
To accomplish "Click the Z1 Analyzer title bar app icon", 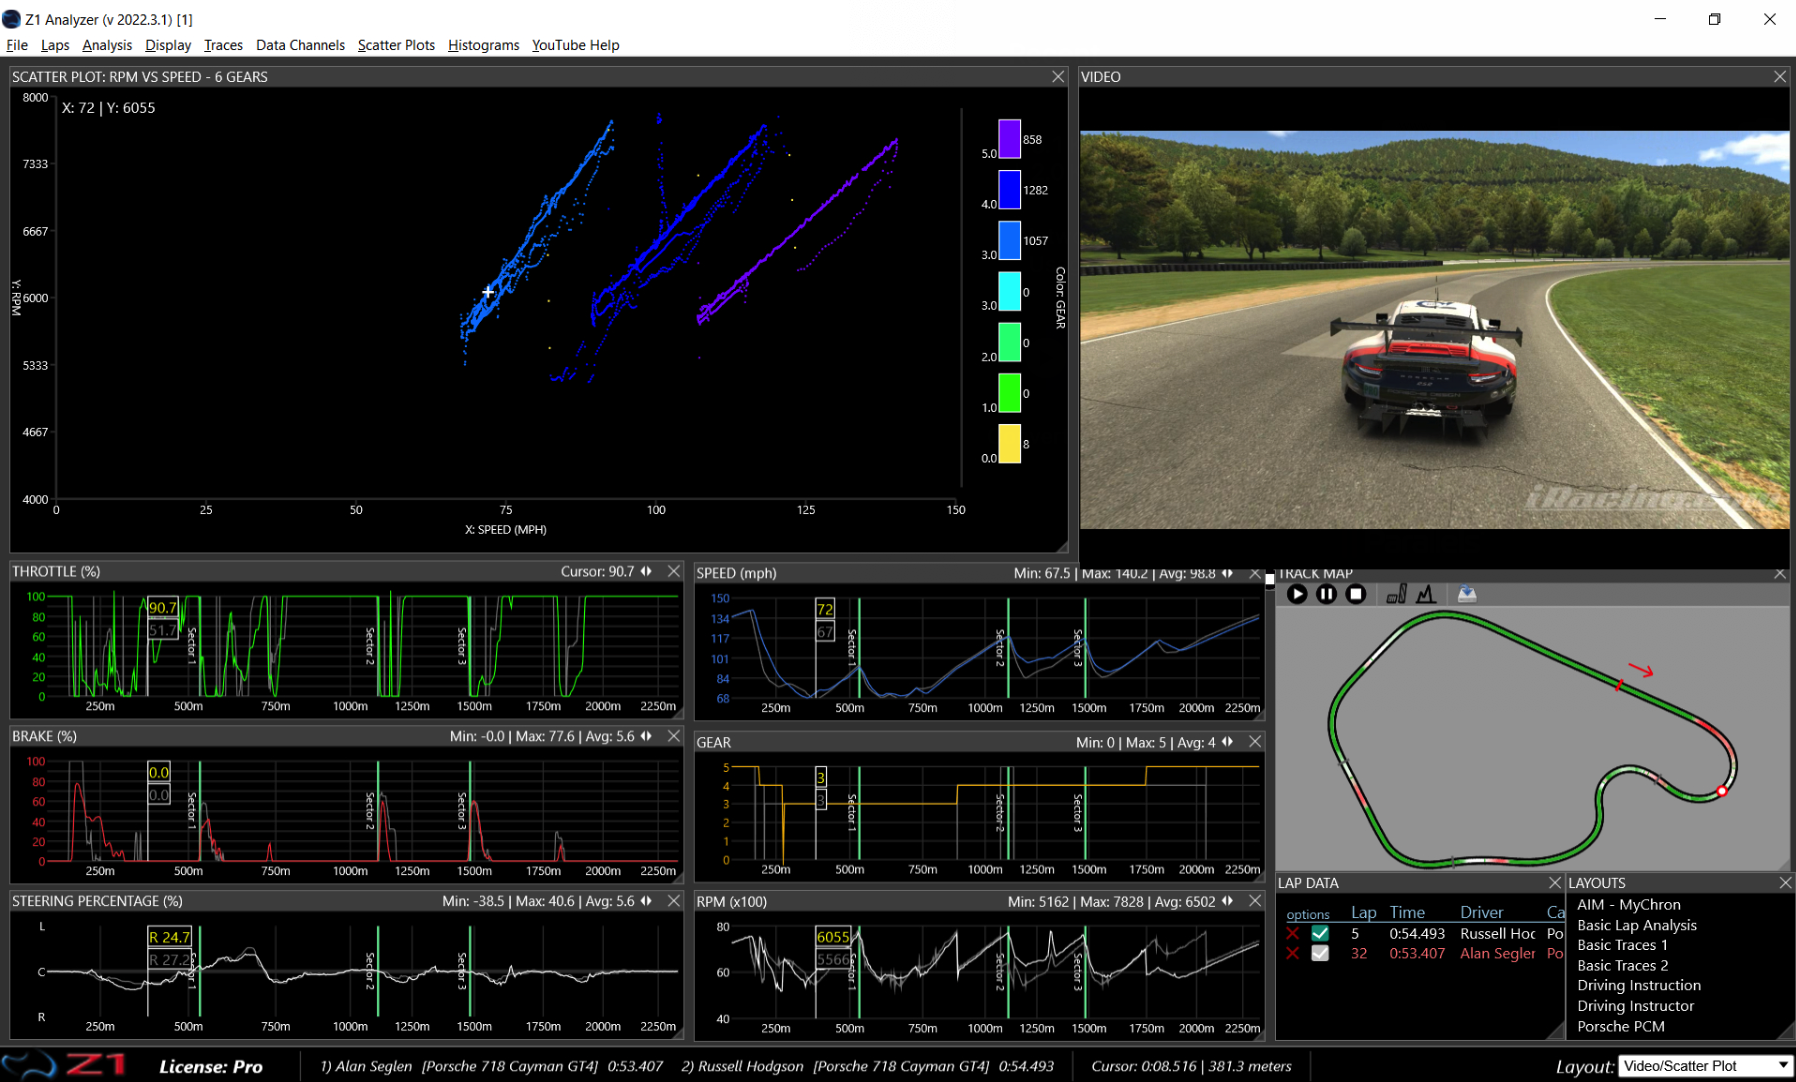I will coord(11,19).
